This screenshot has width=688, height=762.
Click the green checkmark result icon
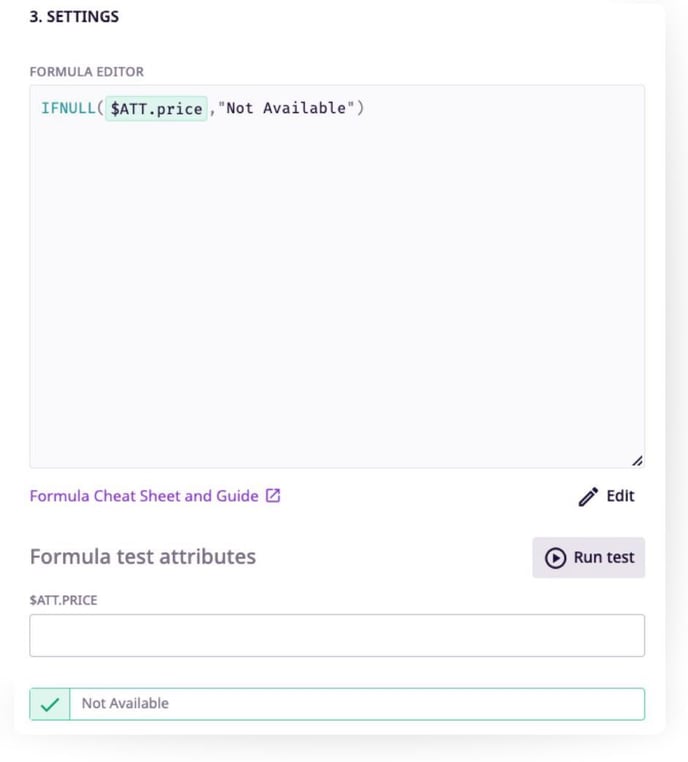49,704
